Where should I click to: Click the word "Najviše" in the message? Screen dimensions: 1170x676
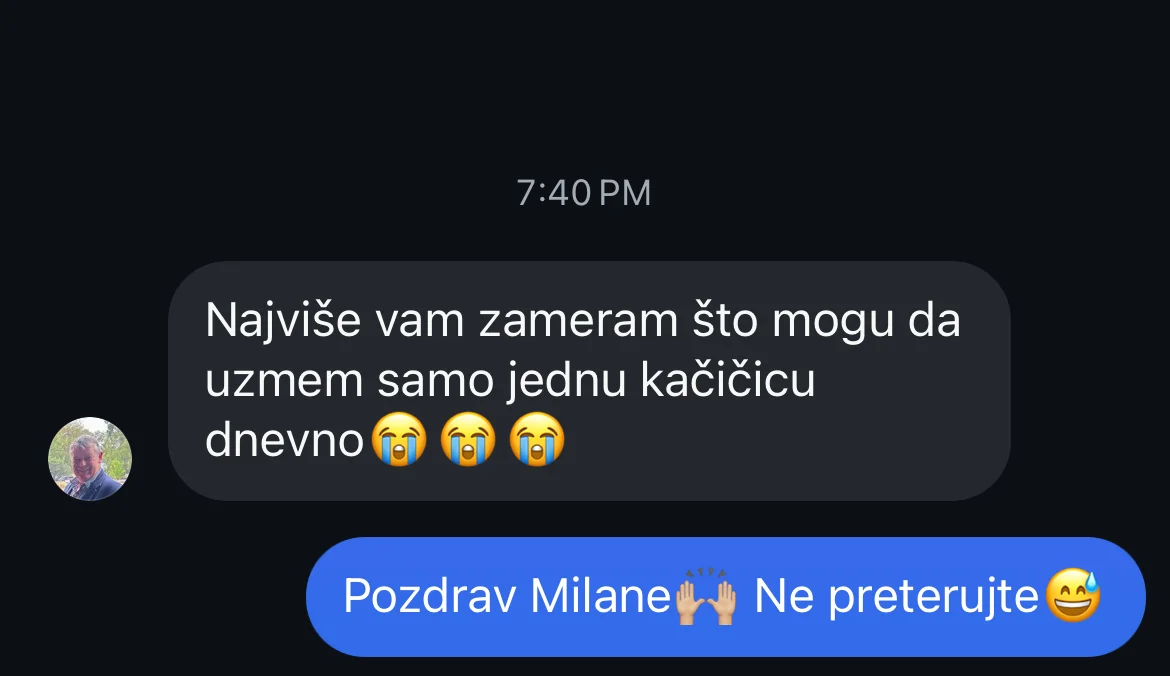click(x=283, y=322)
